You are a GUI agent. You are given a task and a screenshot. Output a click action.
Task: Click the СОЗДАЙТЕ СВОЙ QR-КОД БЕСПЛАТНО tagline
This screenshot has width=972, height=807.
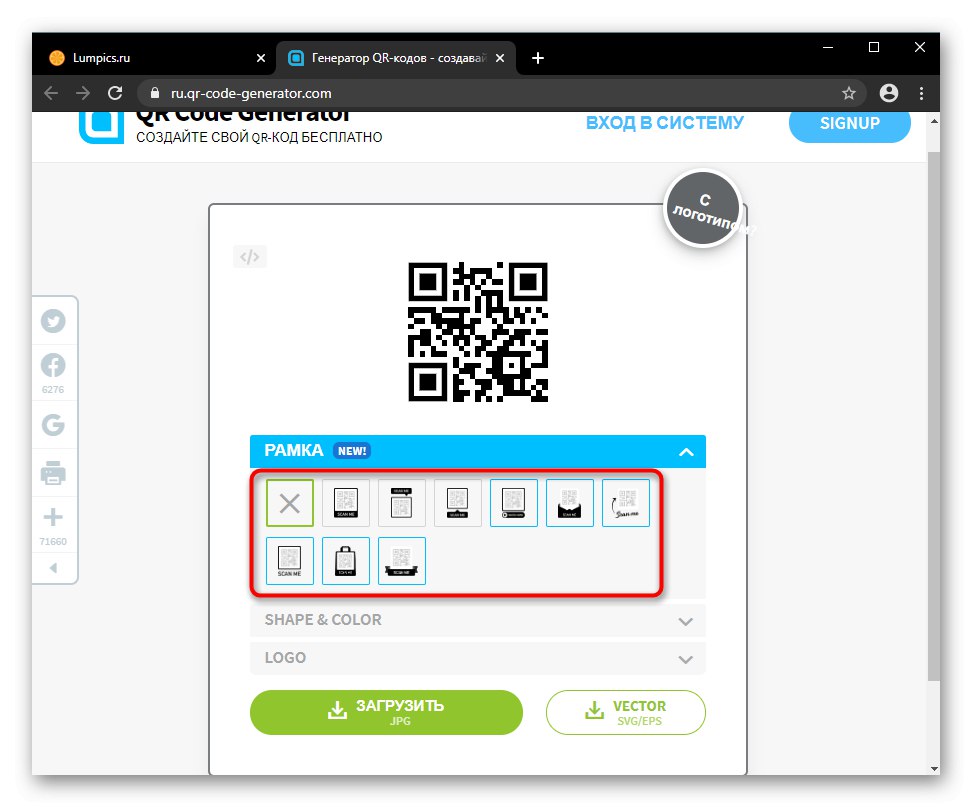point(259,137)
